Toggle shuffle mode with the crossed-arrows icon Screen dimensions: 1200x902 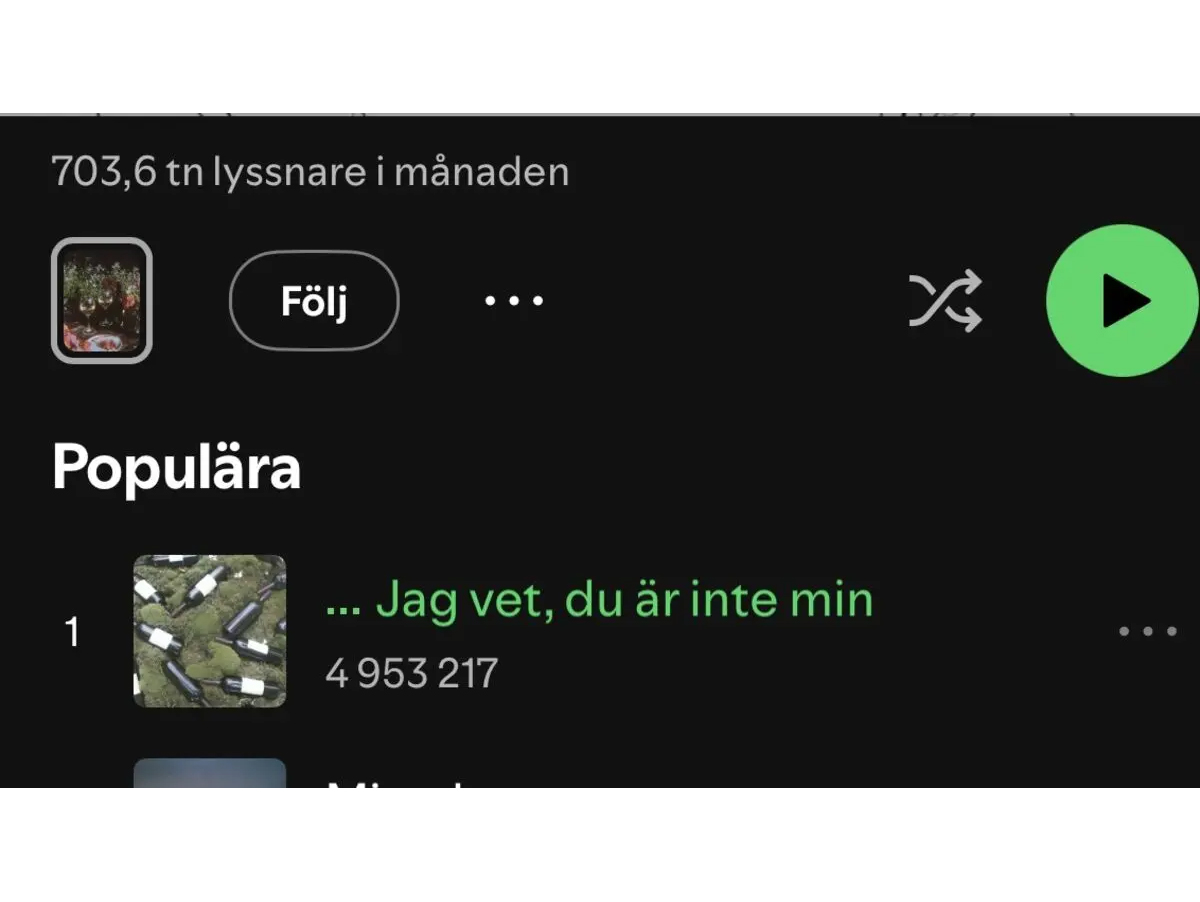[945, 300]
